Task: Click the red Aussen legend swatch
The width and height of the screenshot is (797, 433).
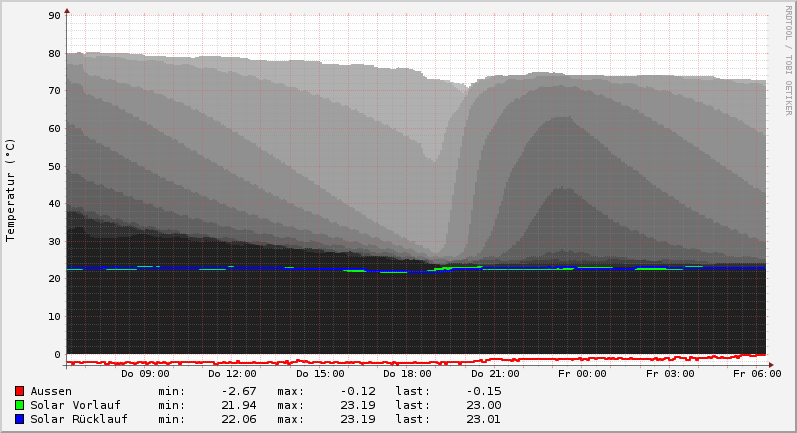Action: 20,391
